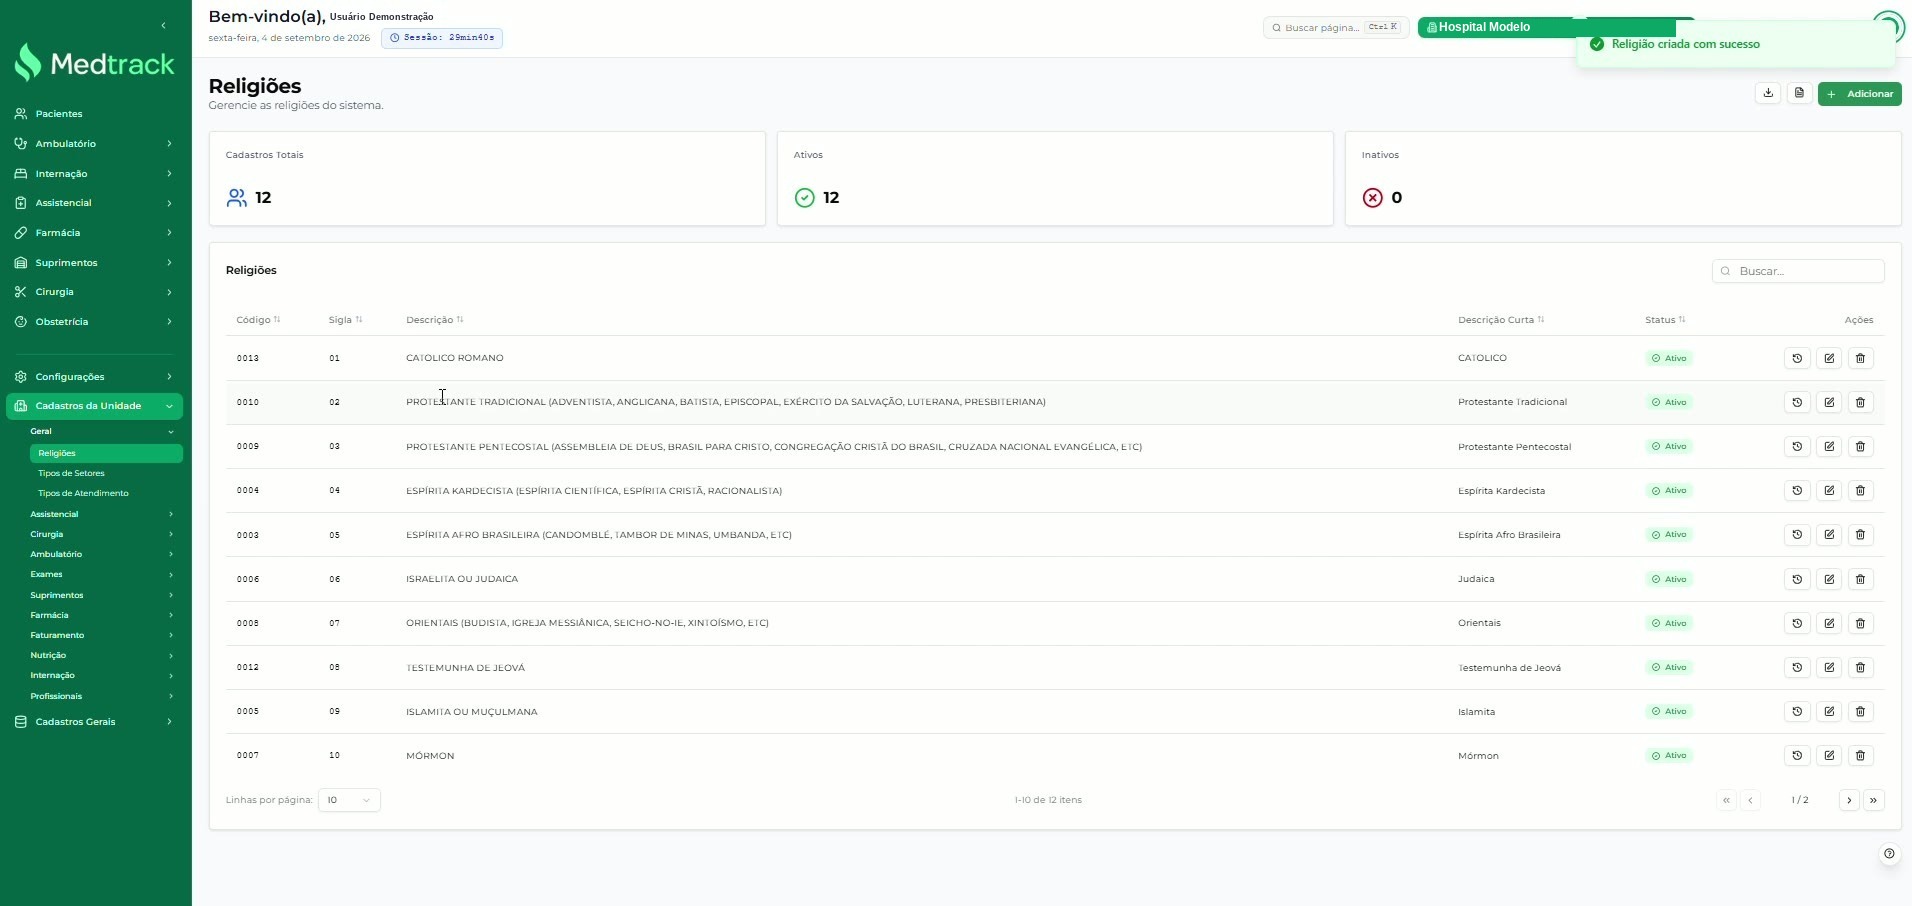Collapse the sidebar with the arrow icon

click(163, 25)
